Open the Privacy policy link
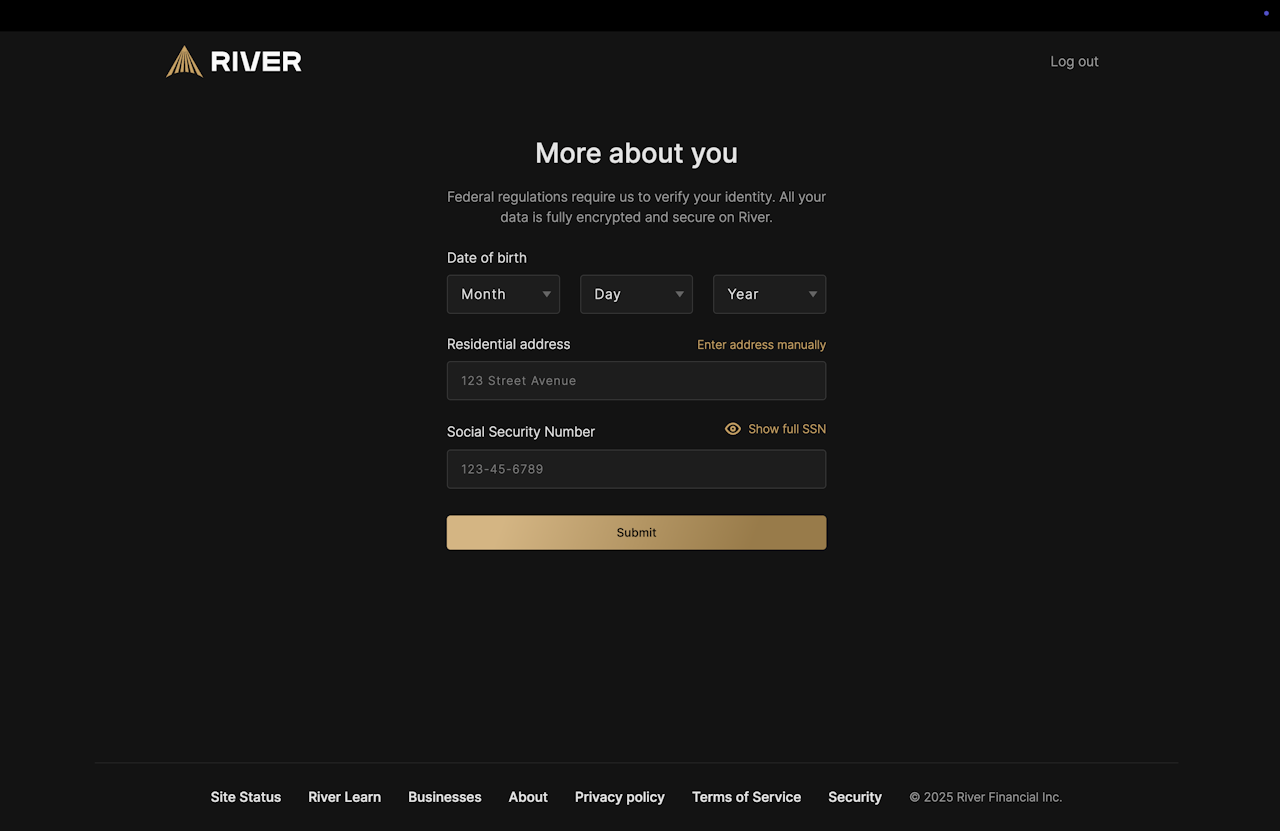 pos(619,797)
